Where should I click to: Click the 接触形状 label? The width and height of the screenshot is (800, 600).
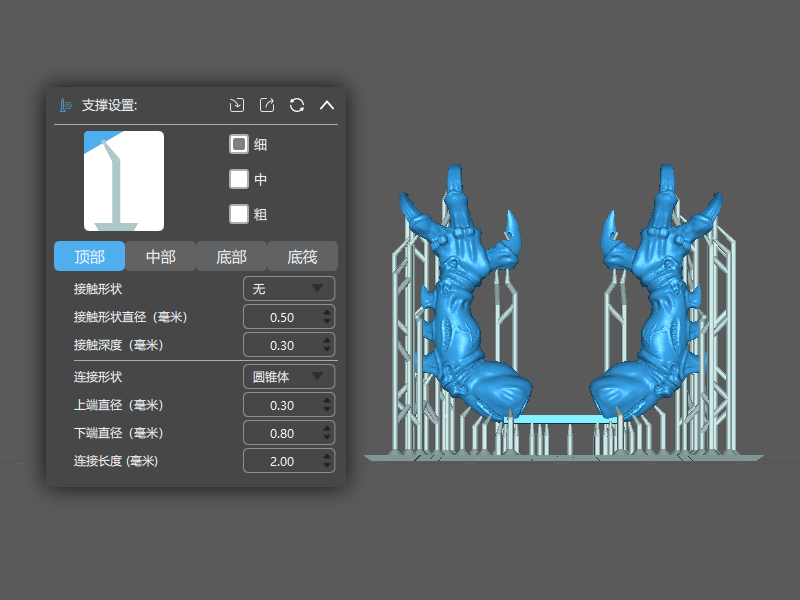[x=98, y=289]
